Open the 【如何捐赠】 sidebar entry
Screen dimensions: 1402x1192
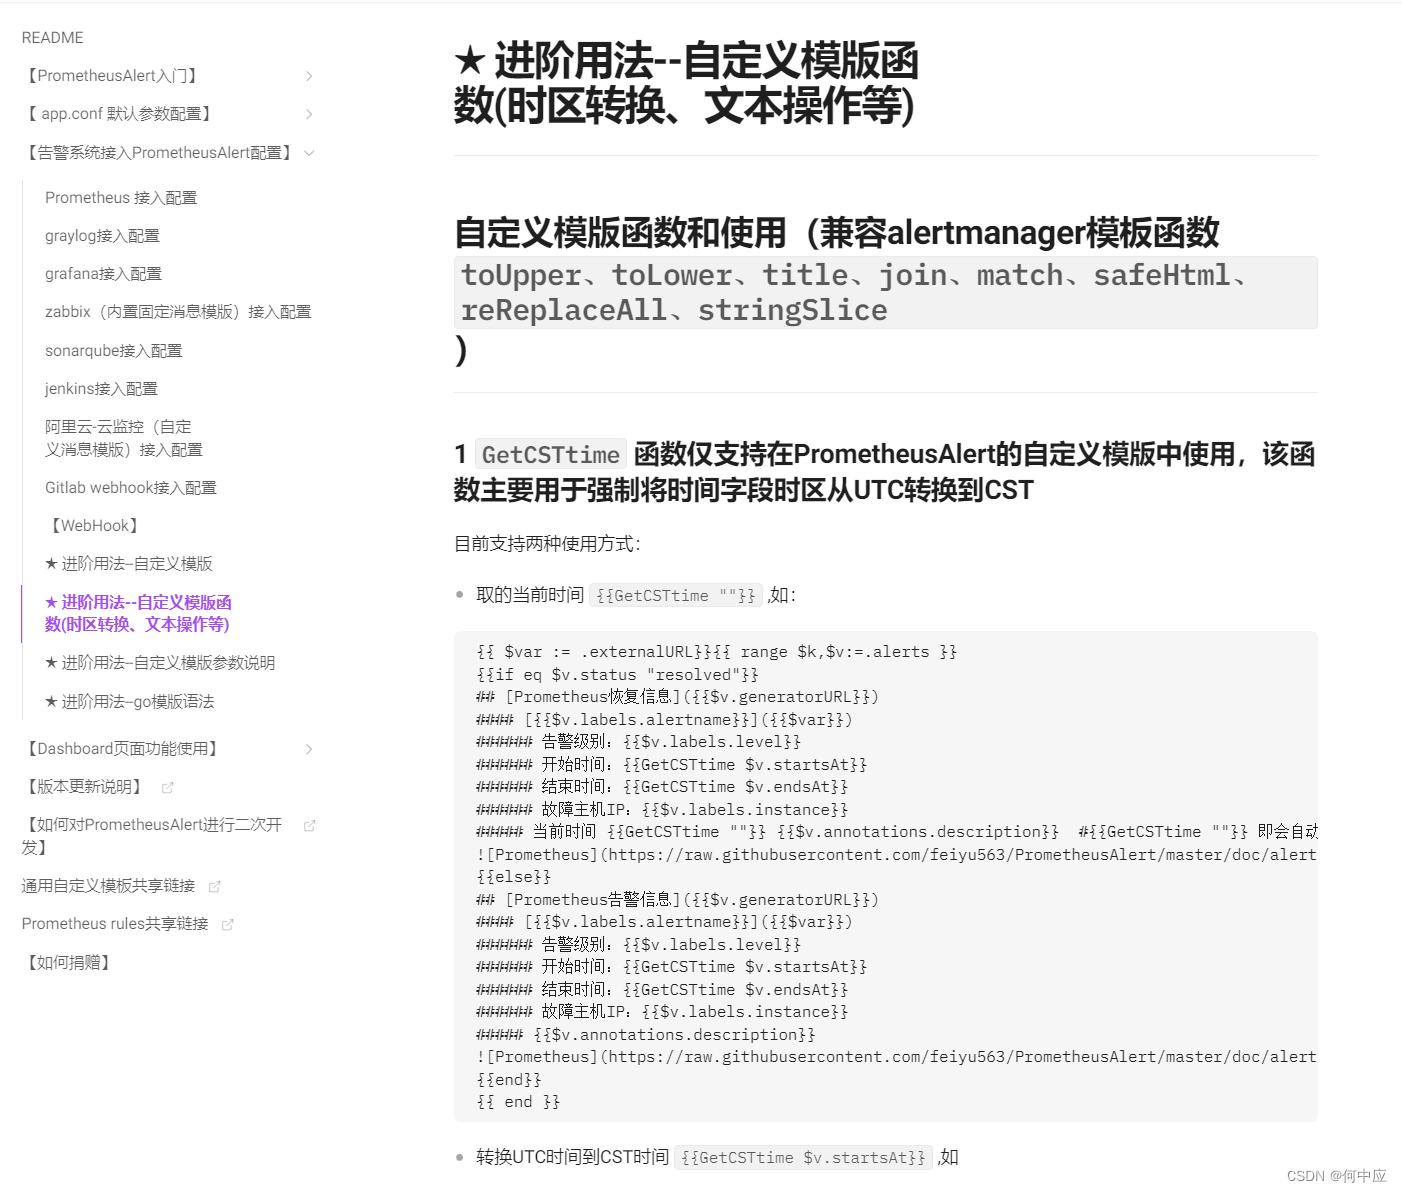[68, 963]
